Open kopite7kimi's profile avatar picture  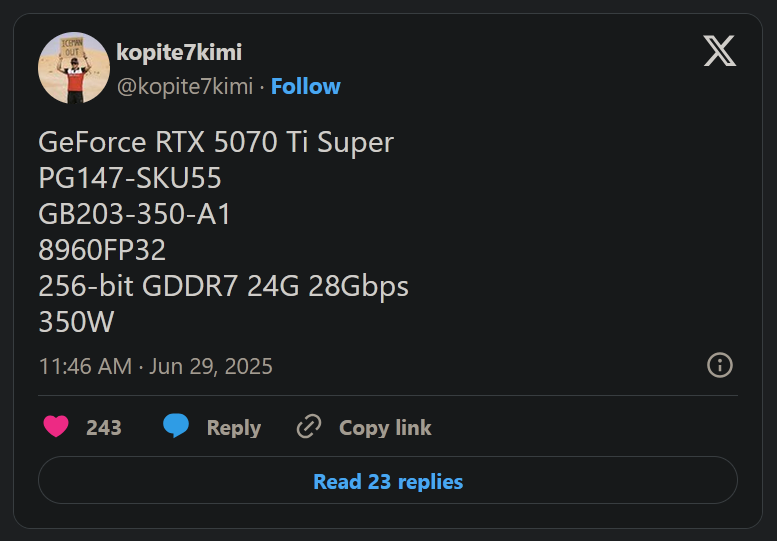(x=74, y=68)
